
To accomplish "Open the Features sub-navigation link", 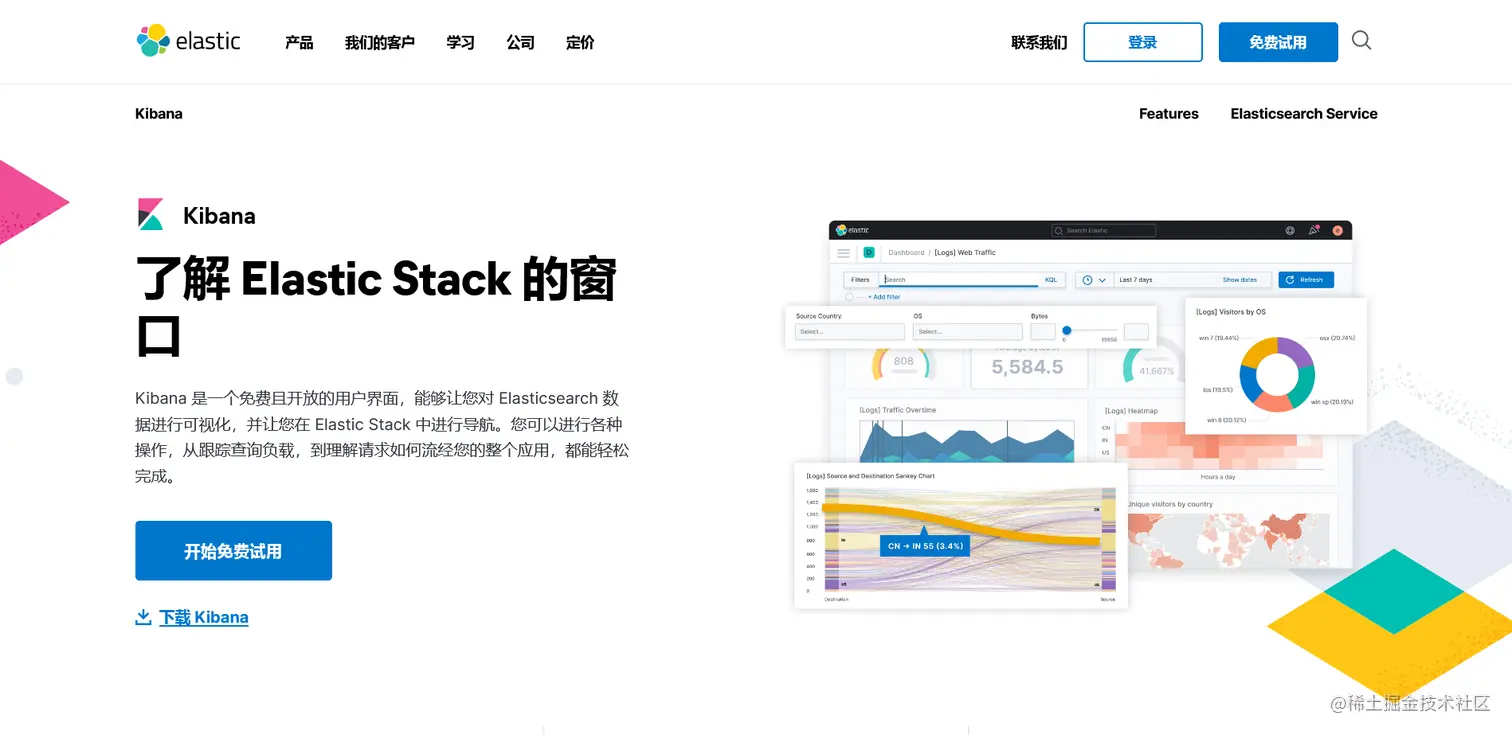I will 1168,114.
